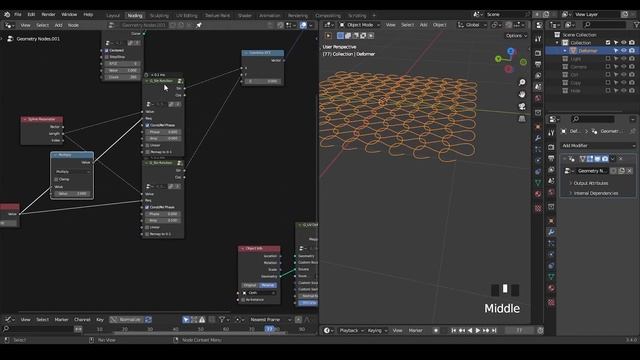640x360 pixels.
Task: Toggle Deformer render camera icon
Action: pyautogui.click(x=632, y=51)
